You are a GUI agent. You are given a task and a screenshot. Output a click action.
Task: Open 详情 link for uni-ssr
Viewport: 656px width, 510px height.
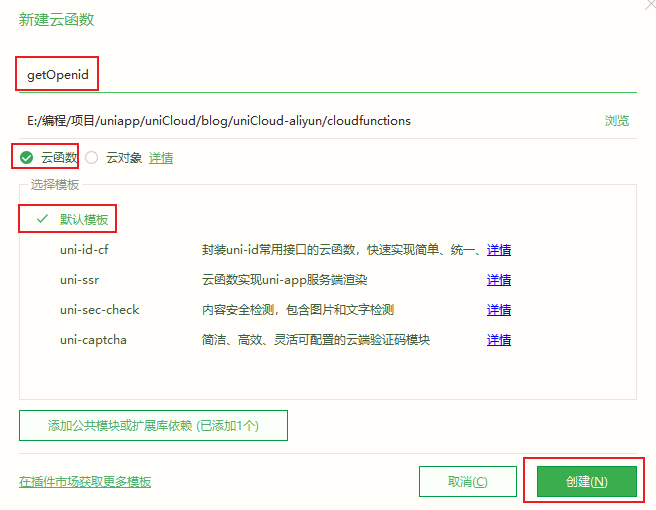click(499, 280)
